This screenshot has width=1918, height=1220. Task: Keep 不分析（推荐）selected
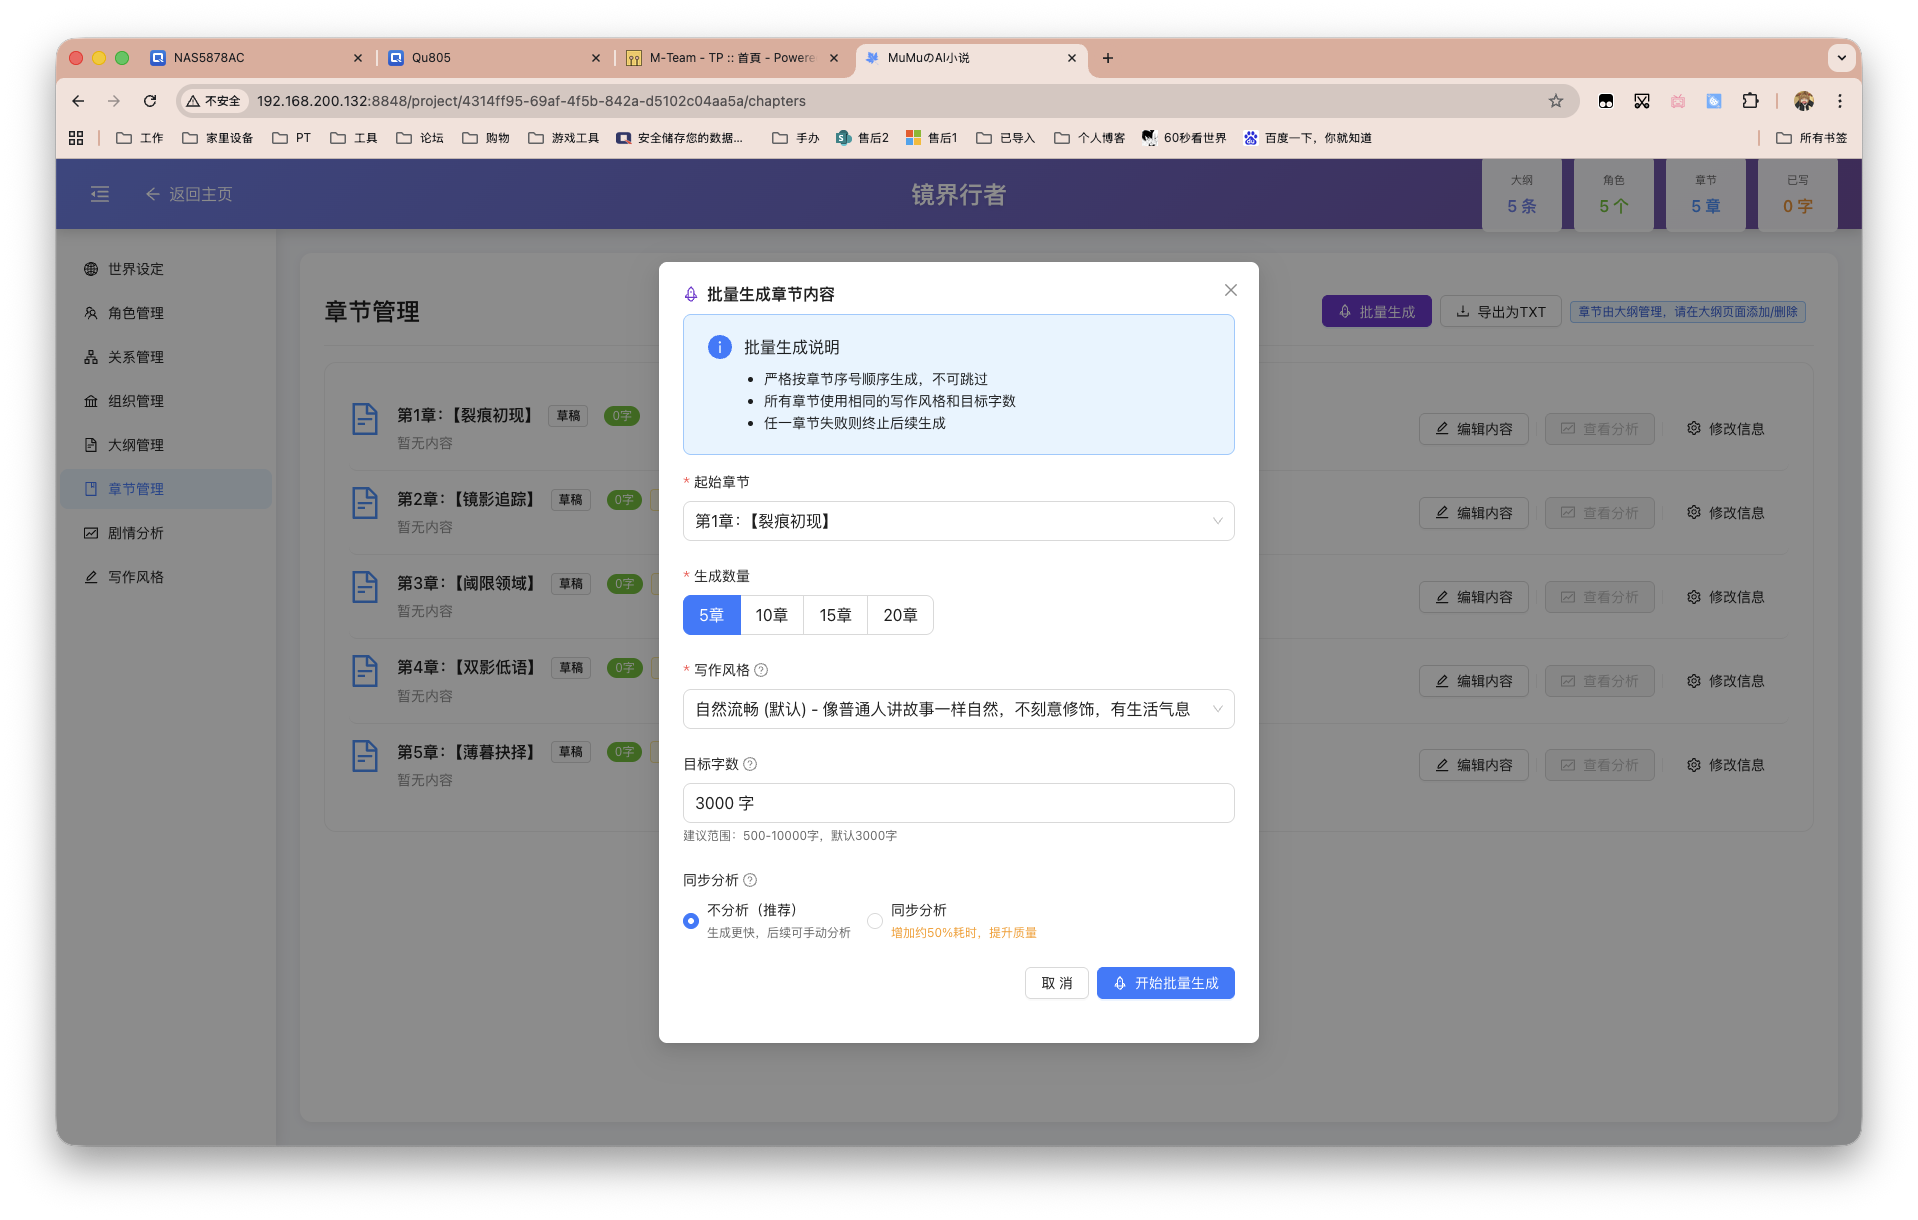pos(690,920)
